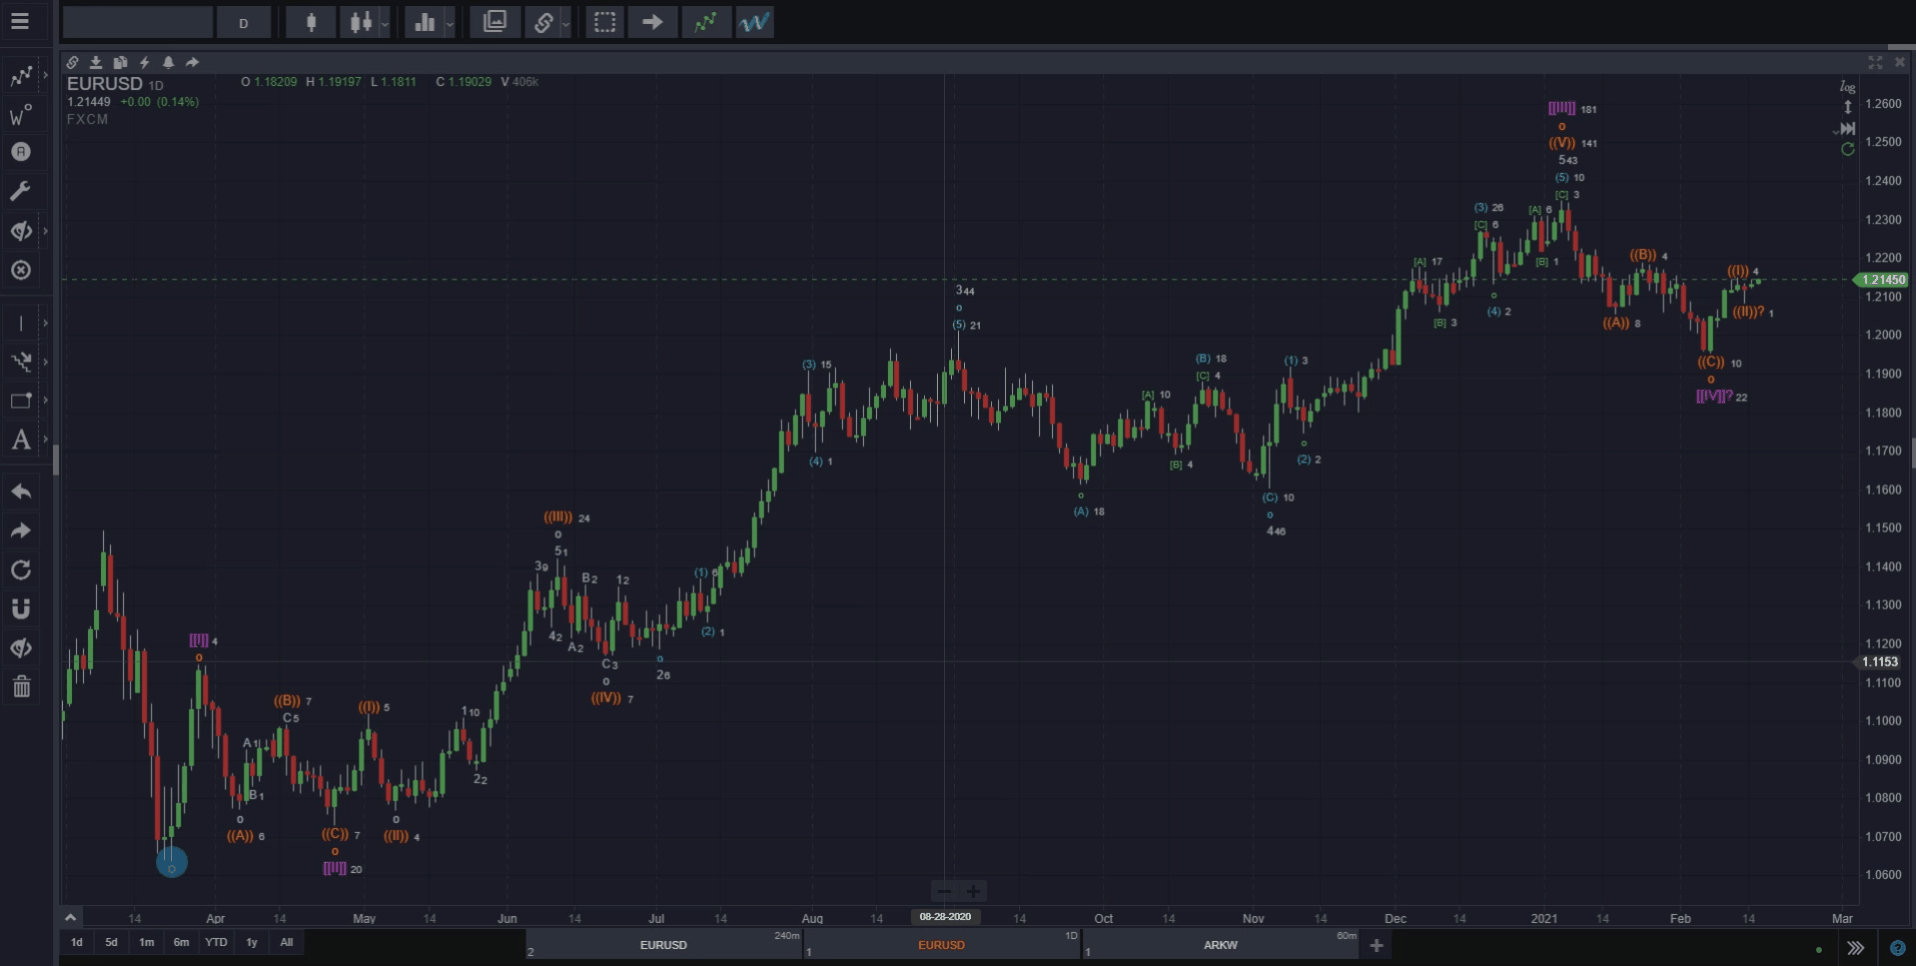The image size is (1916, 966).
Task: Select the 6m time range button
Action: [181, 942]
